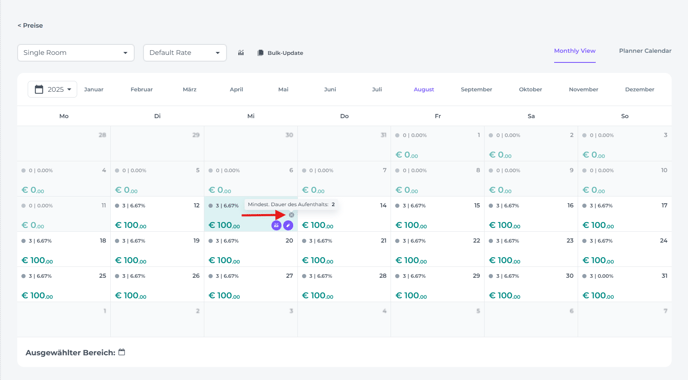Click the calendar icon in the year selector

click(39, 90)
